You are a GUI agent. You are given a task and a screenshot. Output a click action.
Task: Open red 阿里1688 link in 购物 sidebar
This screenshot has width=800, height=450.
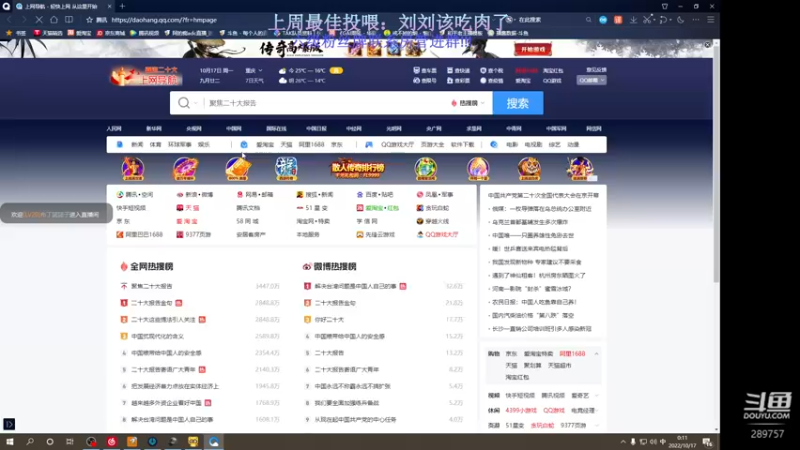pyautogui.click(x=572, y=354)
